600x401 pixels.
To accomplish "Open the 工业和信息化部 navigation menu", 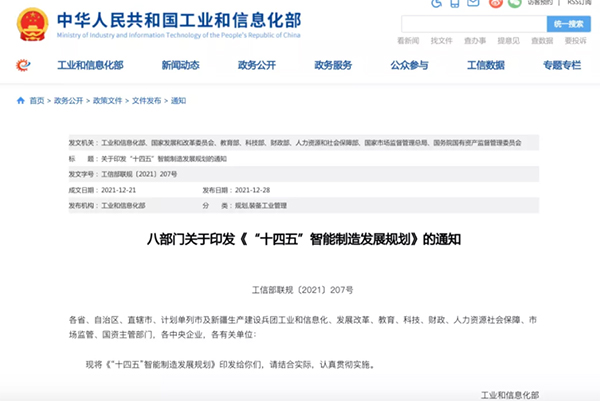I will pos(90,65).
